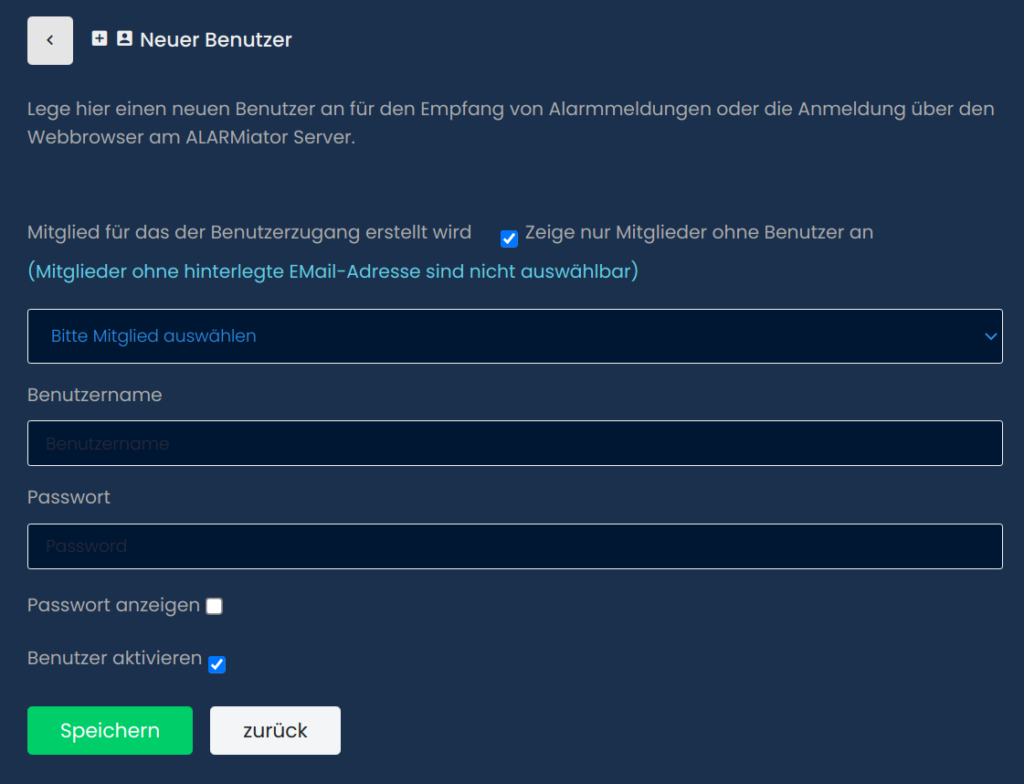The height and width of the screenshot is (784, 1024).
Task: Click the 'Benutzer aktivieren' label text
Action: pos(114,660)
